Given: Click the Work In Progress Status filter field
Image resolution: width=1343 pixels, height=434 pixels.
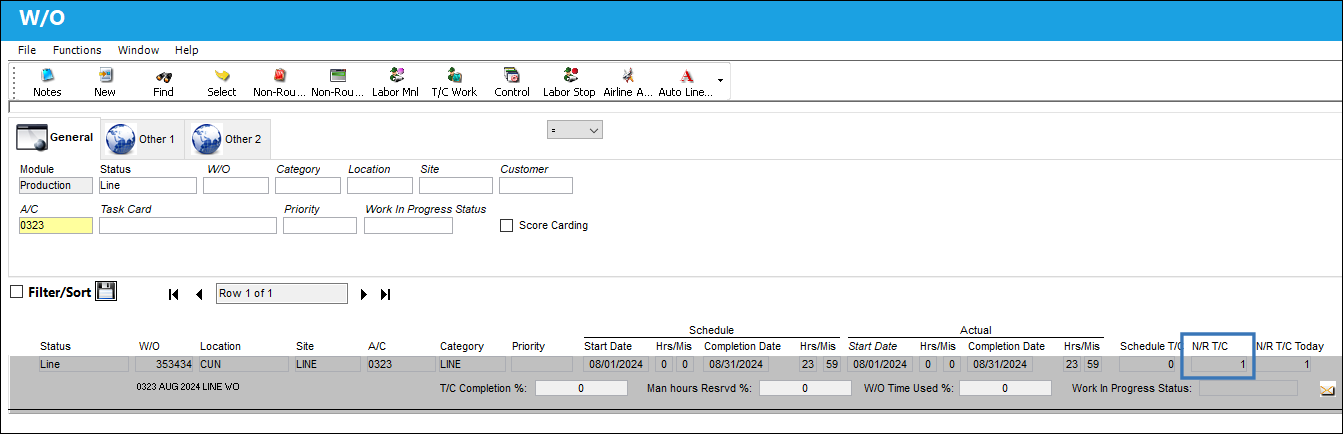Looking at the screenshot, I should (x=408, y=225).
